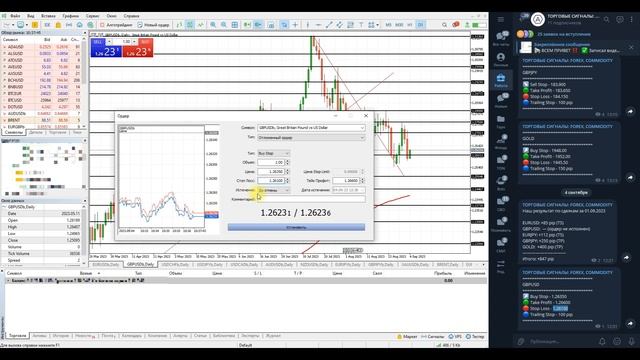Switch to the История tab in terminal panel
The width and height of the screenshot is (640, 360).
coord(61,336)
